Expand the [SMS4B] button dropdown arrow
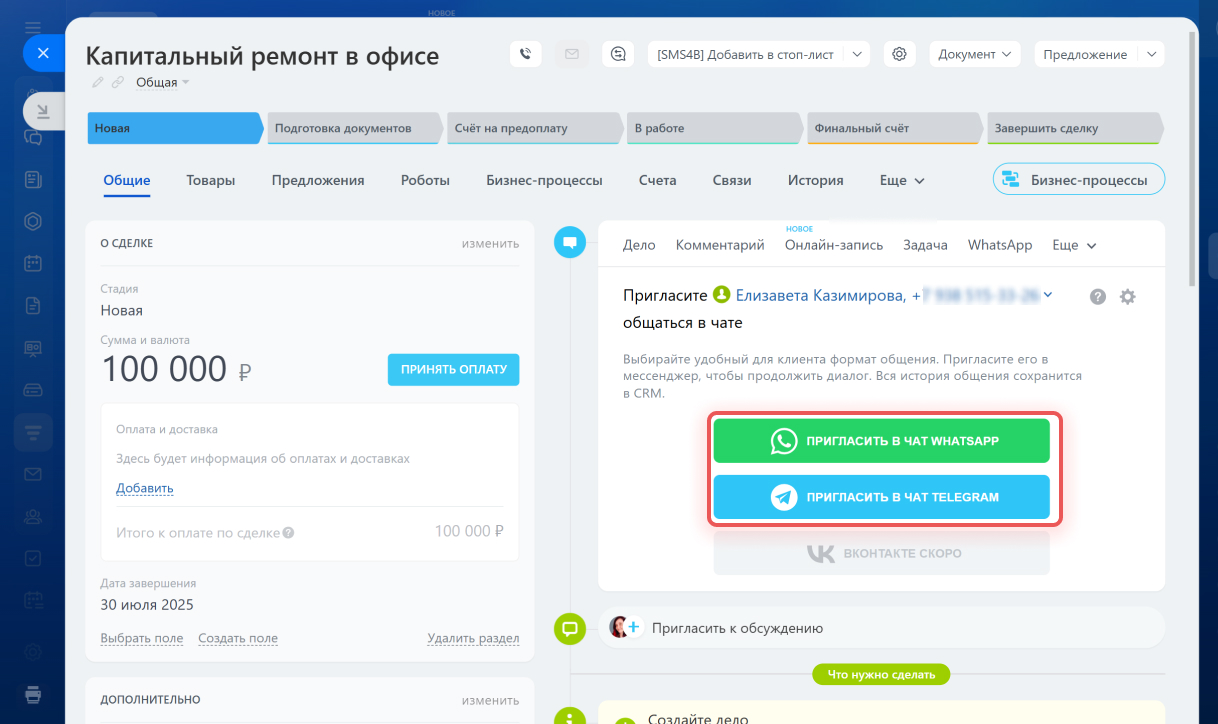This screenshot has height=724, width=1218. (857, 54)
